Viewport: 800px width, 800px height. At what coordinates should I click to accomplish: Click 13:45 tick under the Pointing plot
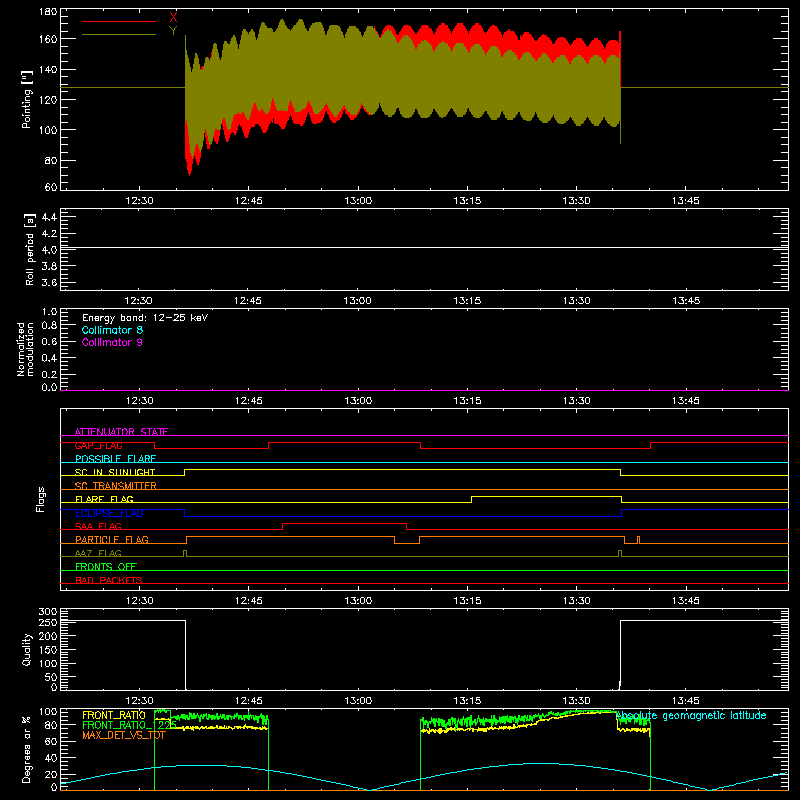(686, 201)
